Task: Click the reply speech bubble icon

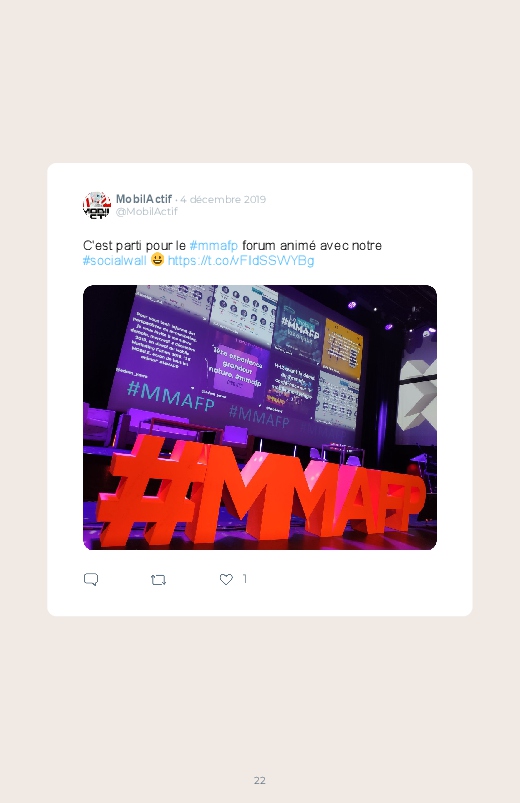Action: (x=91, y=579)
